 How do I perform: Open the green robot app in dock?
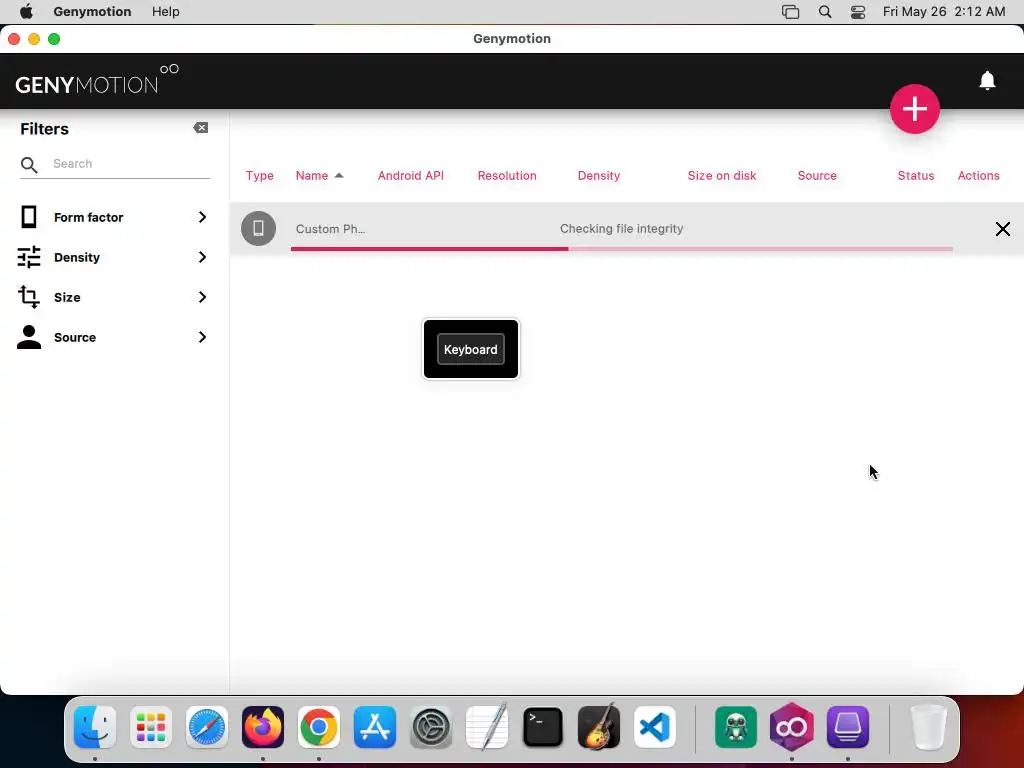736,727
